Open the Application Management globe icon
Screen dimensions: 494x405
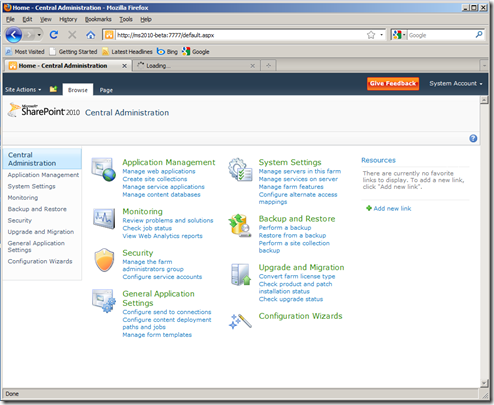click(x=104, y=169)
